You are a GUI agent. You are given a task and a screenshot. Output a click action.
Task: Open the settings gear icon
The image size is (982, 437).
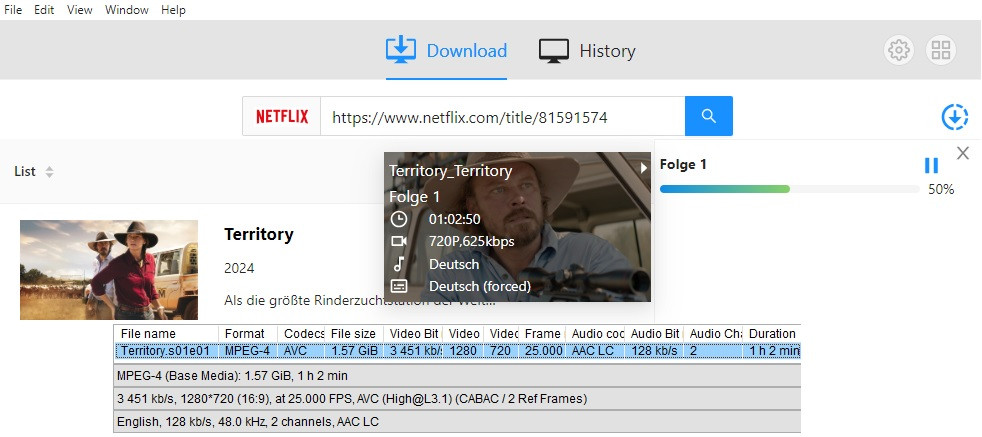[x=899, y=50]
